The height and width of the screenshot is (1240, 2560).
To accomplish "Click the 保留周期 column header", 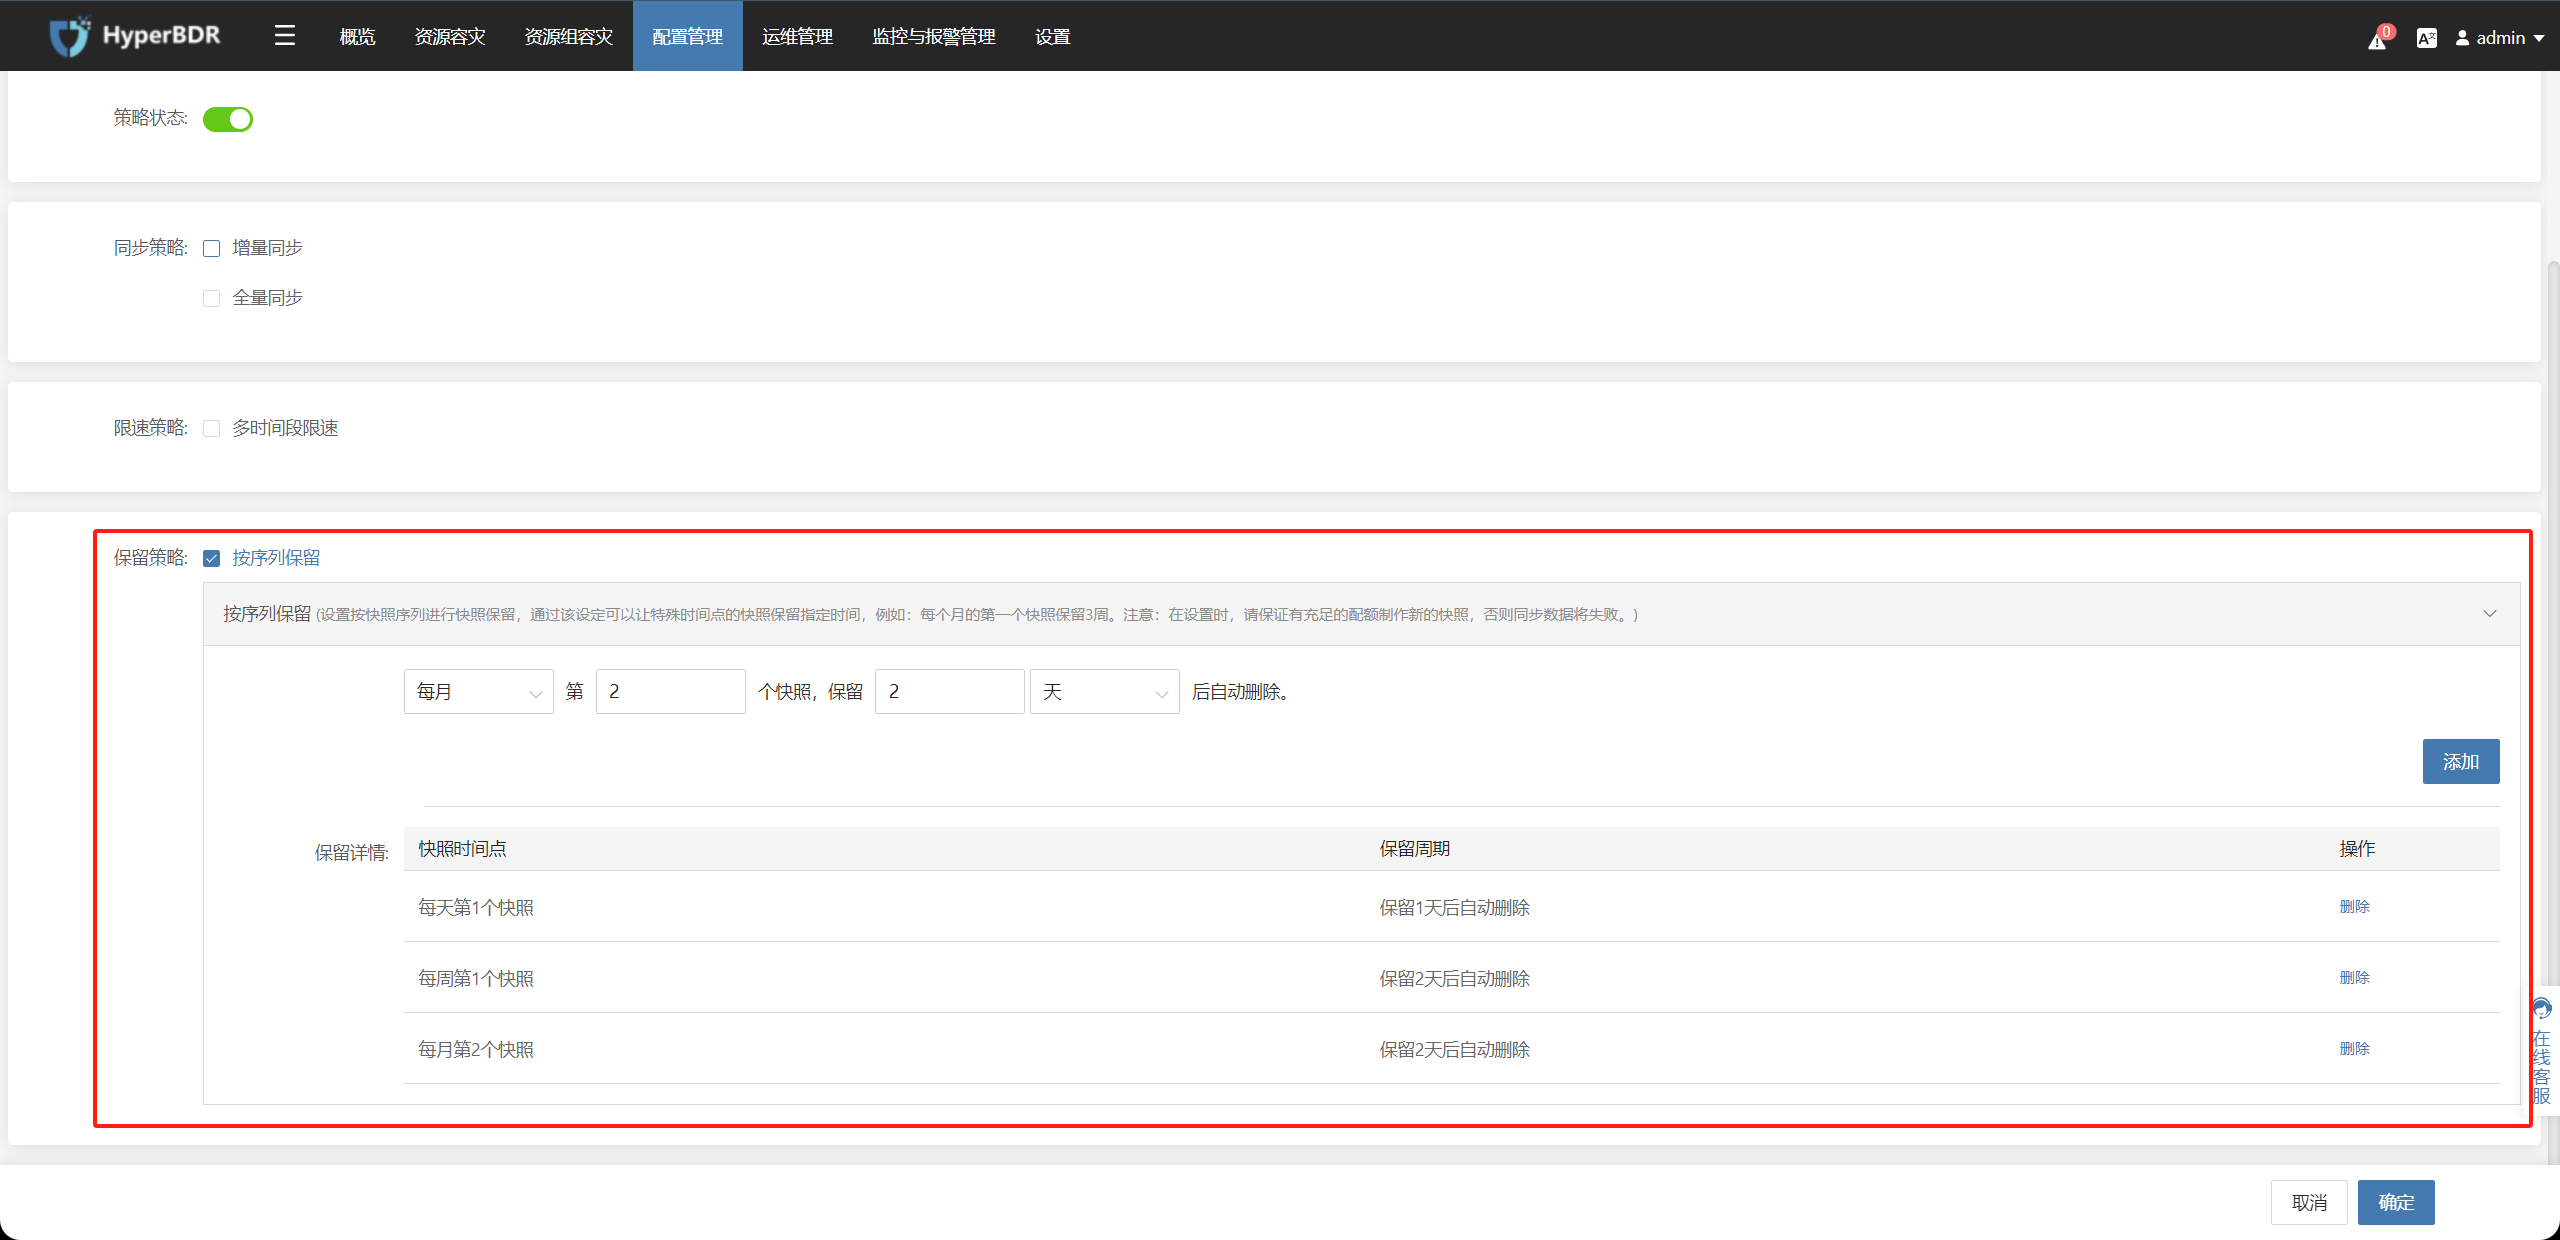I will (x=1414, y=848).
